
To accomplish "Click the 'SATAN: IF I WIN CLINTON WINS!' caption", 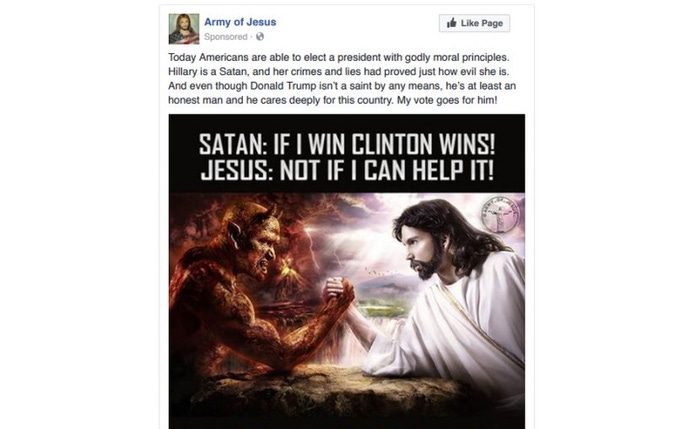I will (x=347, y=144).
